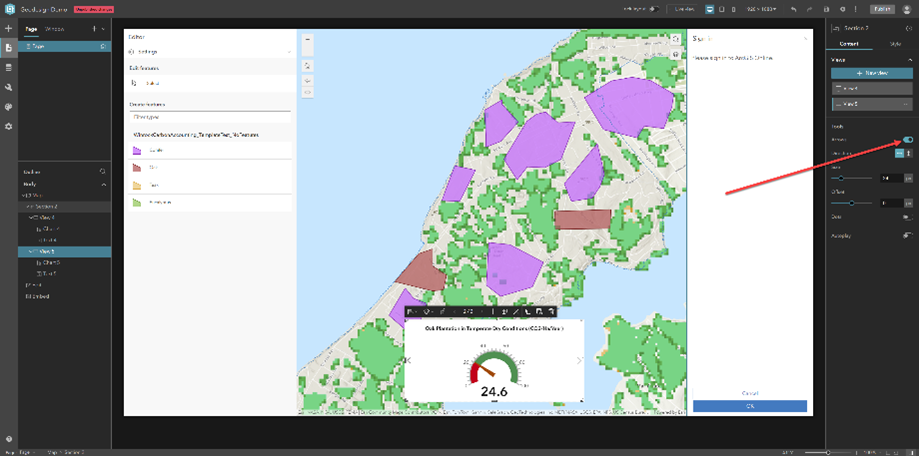The image size is (919, 456).
Task: Switch to the Window tab
Action: 55,29
